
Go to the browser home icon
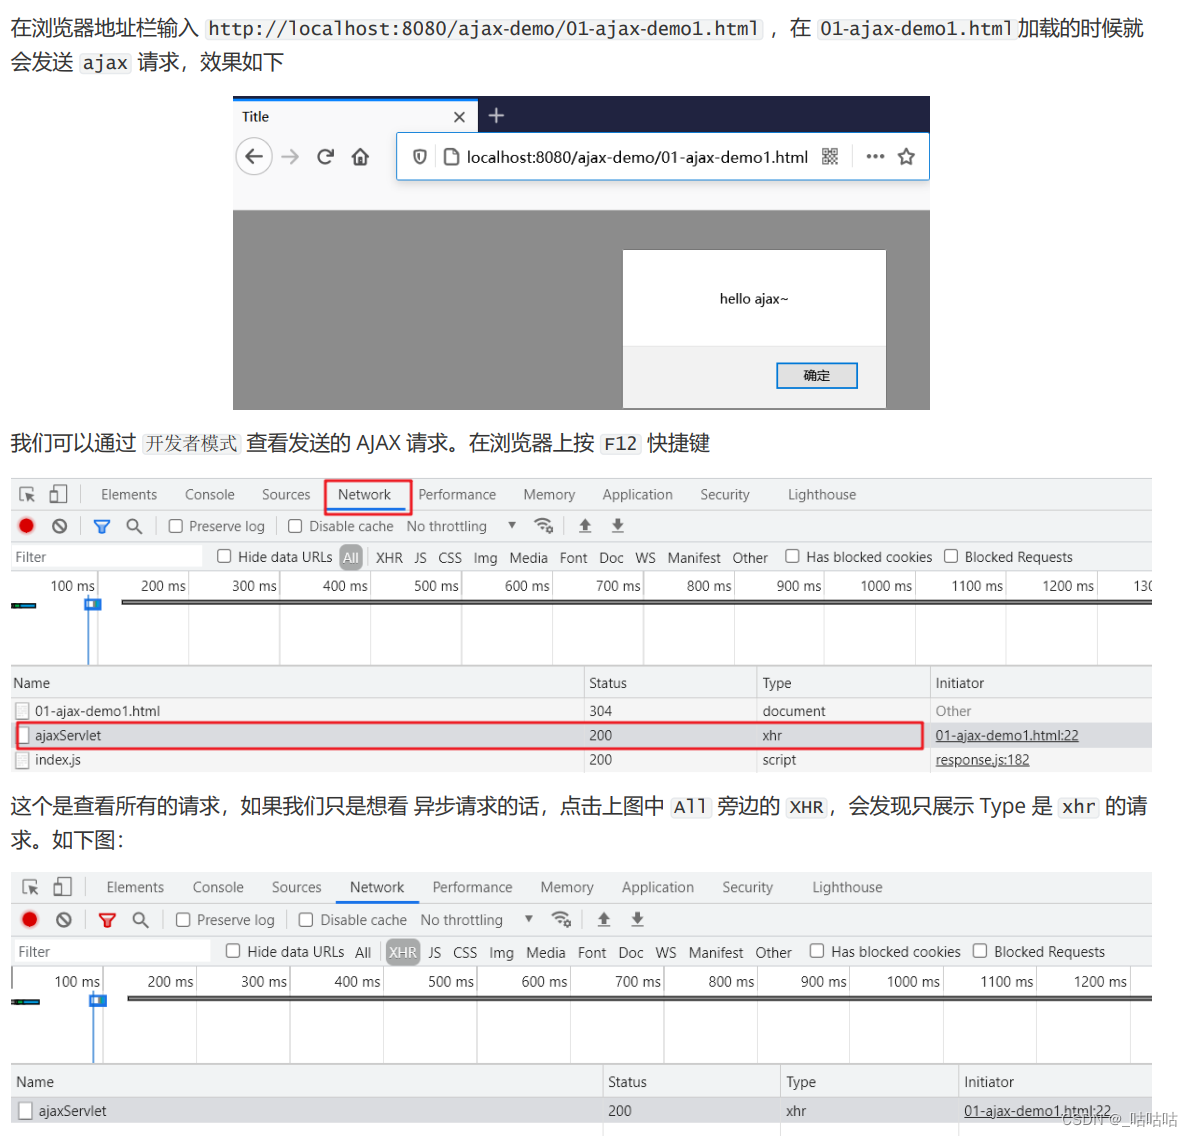click(x=360, y=157)
